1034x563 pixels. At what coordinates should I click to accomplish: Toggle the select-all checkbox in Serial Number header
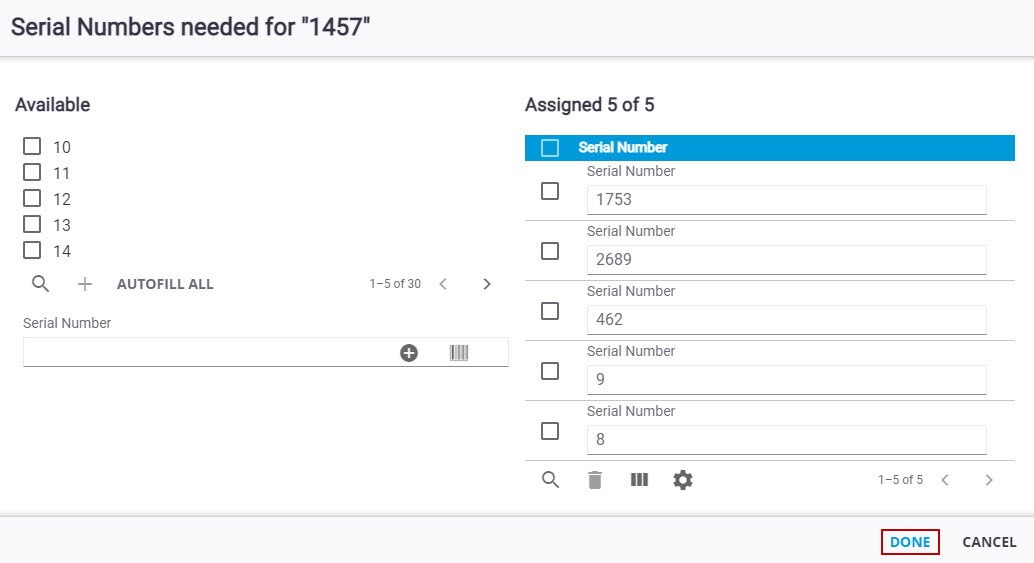coord(550,148)
